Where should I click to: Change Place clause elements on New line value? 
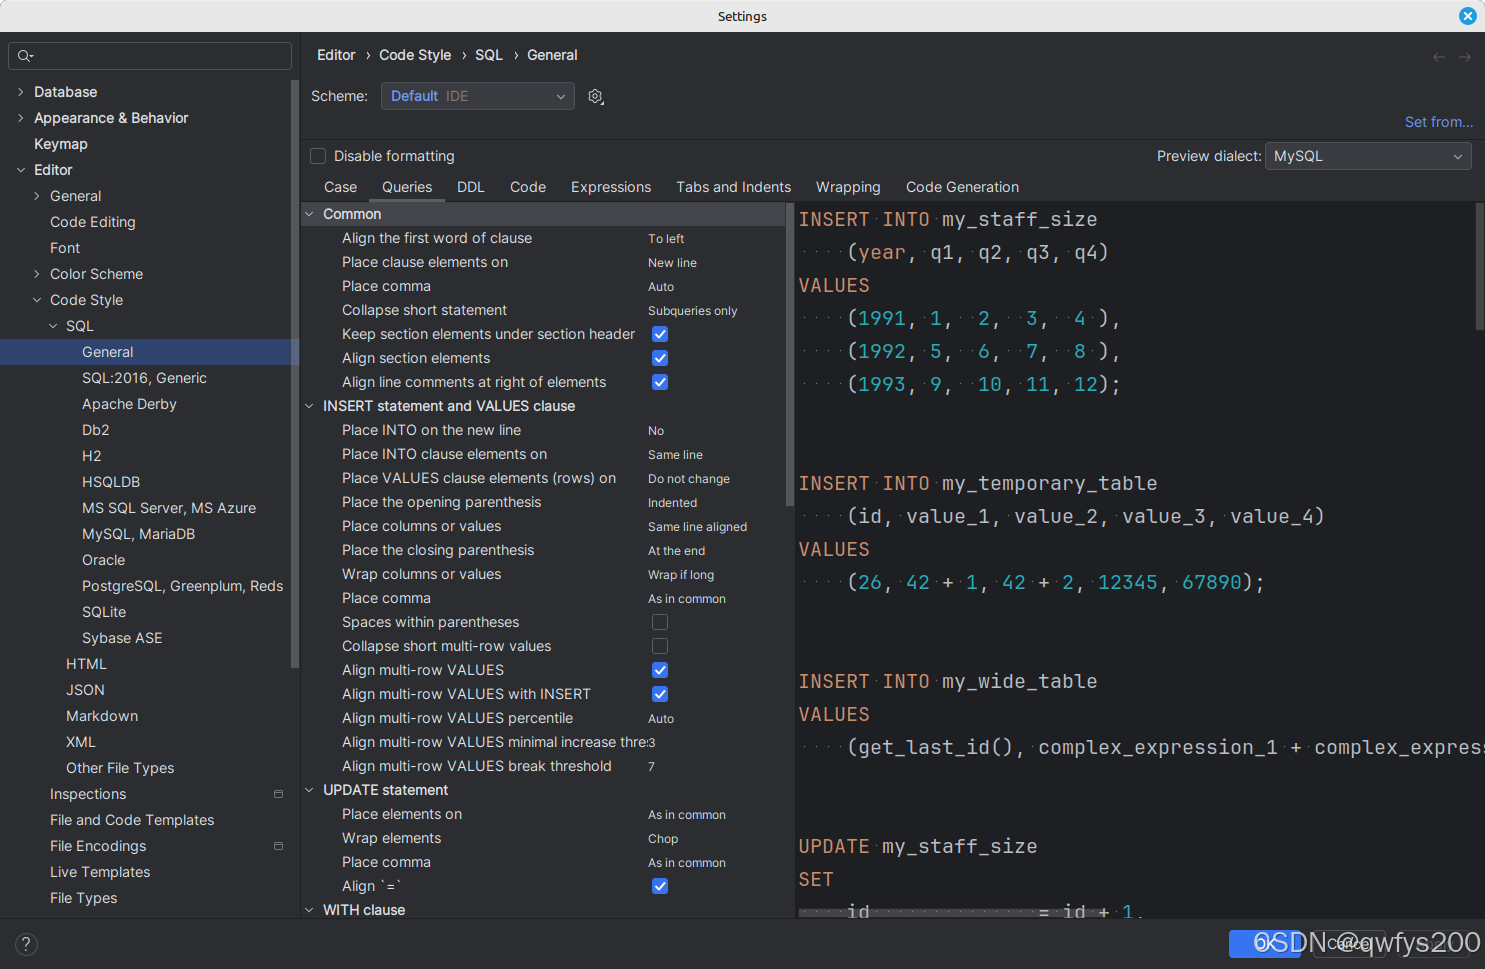[x=672, y=263]
